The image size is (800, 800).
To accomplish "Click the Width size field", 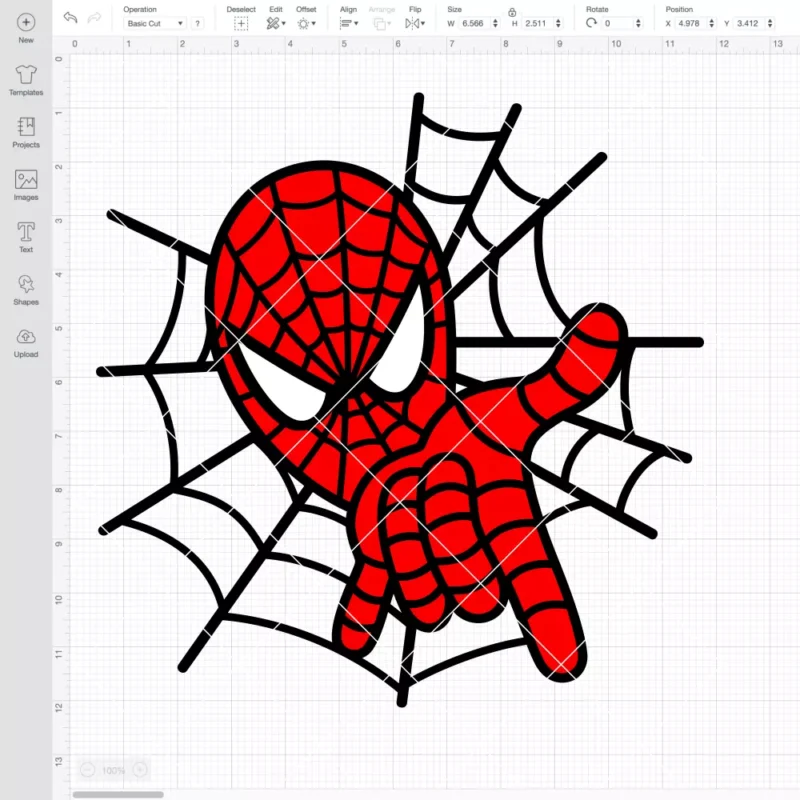I will (474, 23).
